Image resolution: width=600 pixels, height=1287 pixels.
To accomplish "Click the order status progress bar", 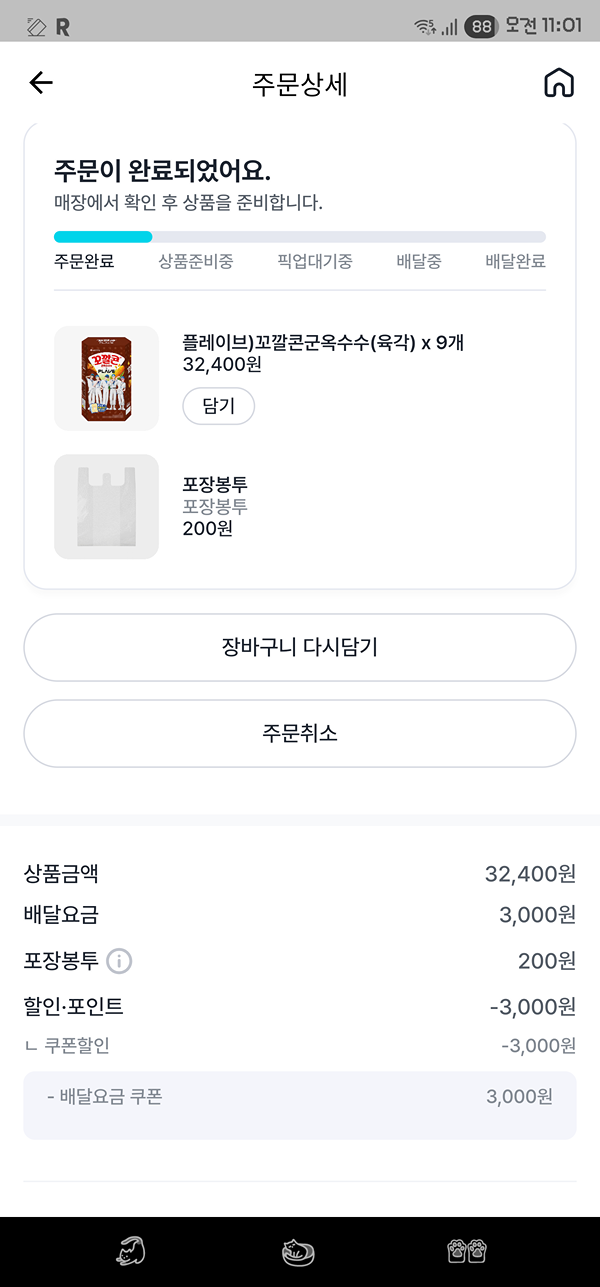I will click(x=300, y=237).
